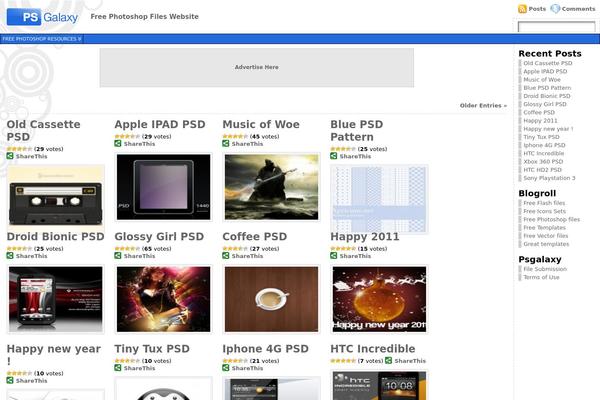The height and width of the screenshot is (400, 600).
Task: Open Blue PSD Pattern in Recent Posts
Action: tap(547, 88)
